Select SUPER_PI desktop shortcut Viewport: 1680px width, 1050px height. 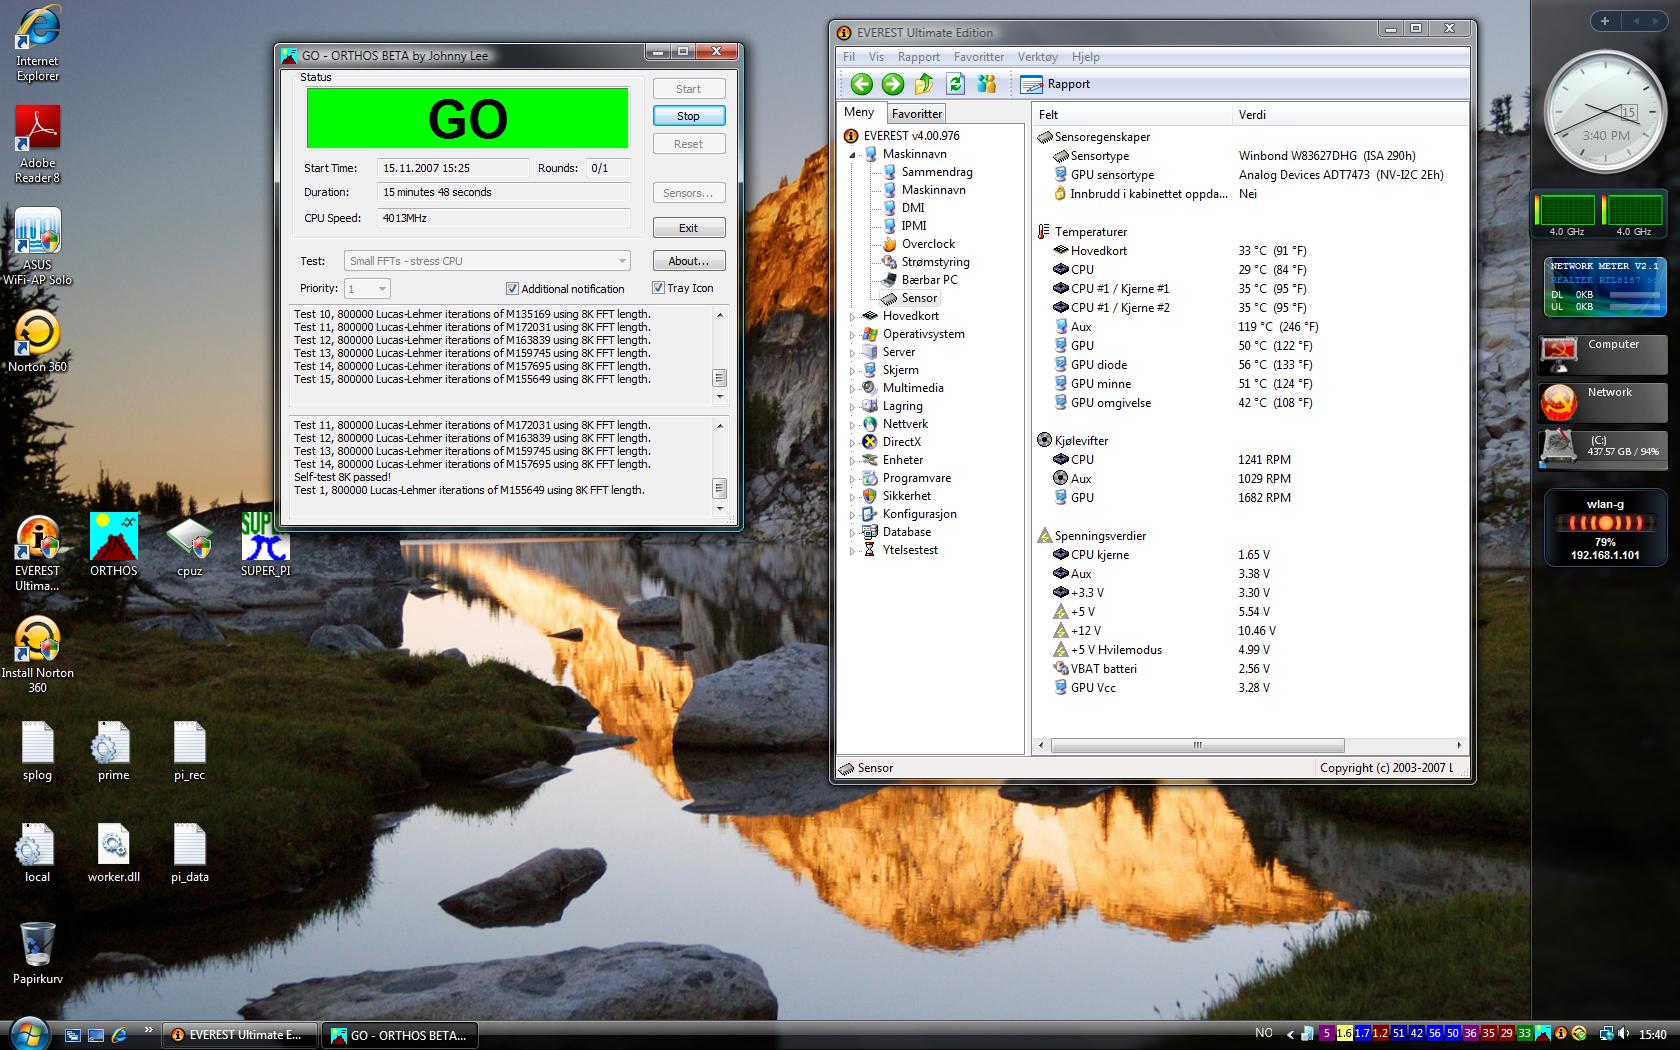click(x=265, y=545)
